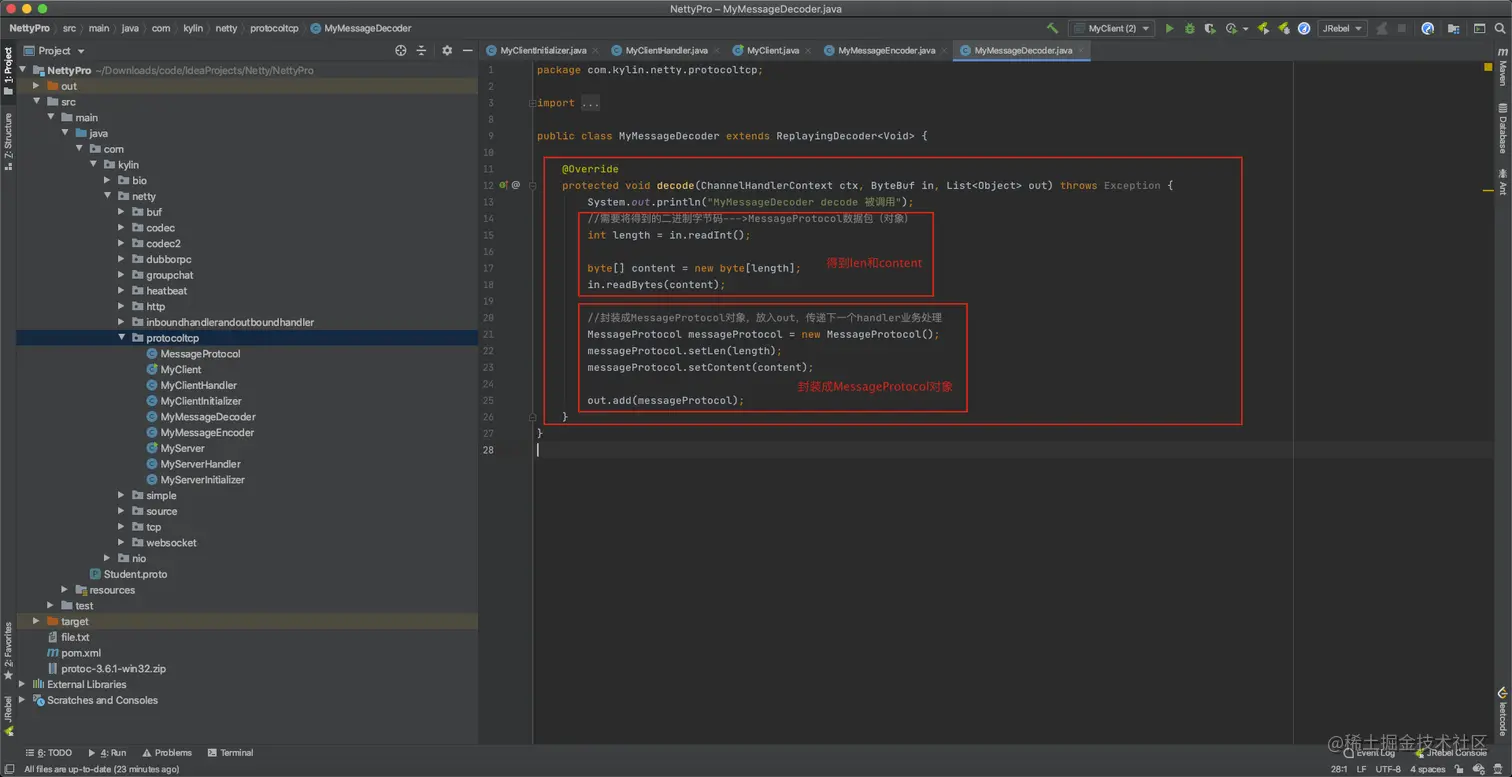Expand the websocket package folder
The height and width of the screenshot is (777, 1512).
[x=122, y=543]
